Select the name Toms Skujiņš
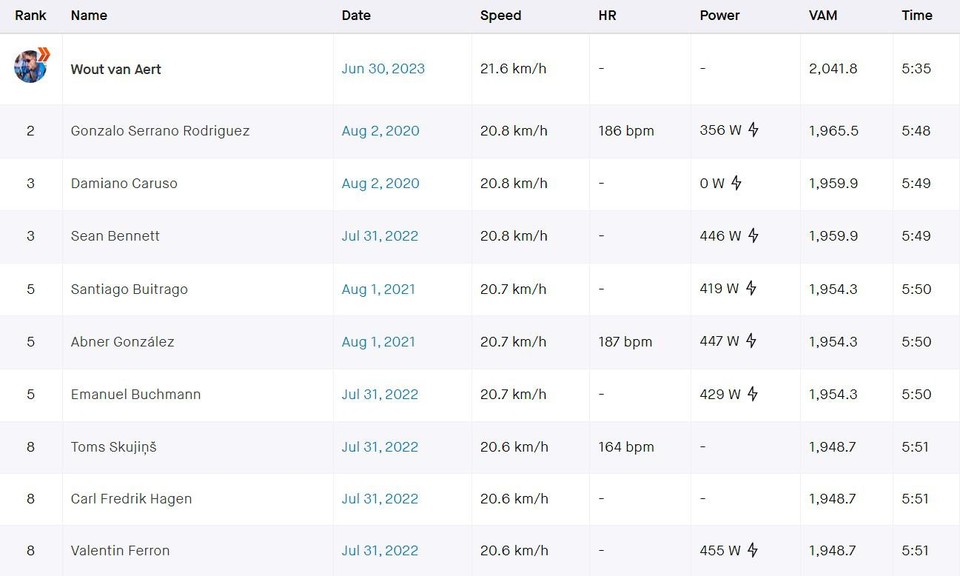Image resolution: width=960 pixels, height=576 pixels. [113, 447]
